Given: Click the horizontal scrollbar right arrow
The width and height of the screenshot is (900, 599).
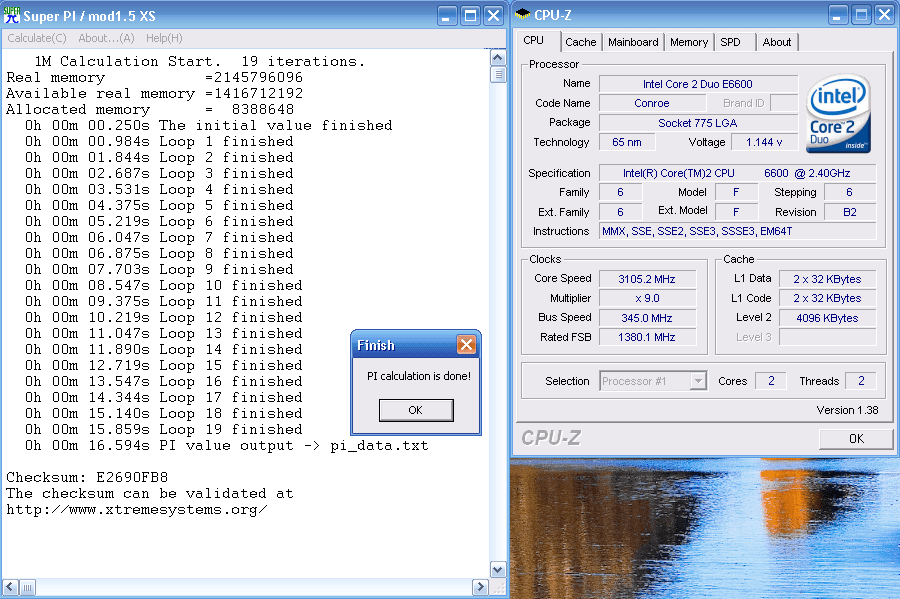Looking at the screenshot, I should [480, 587].
